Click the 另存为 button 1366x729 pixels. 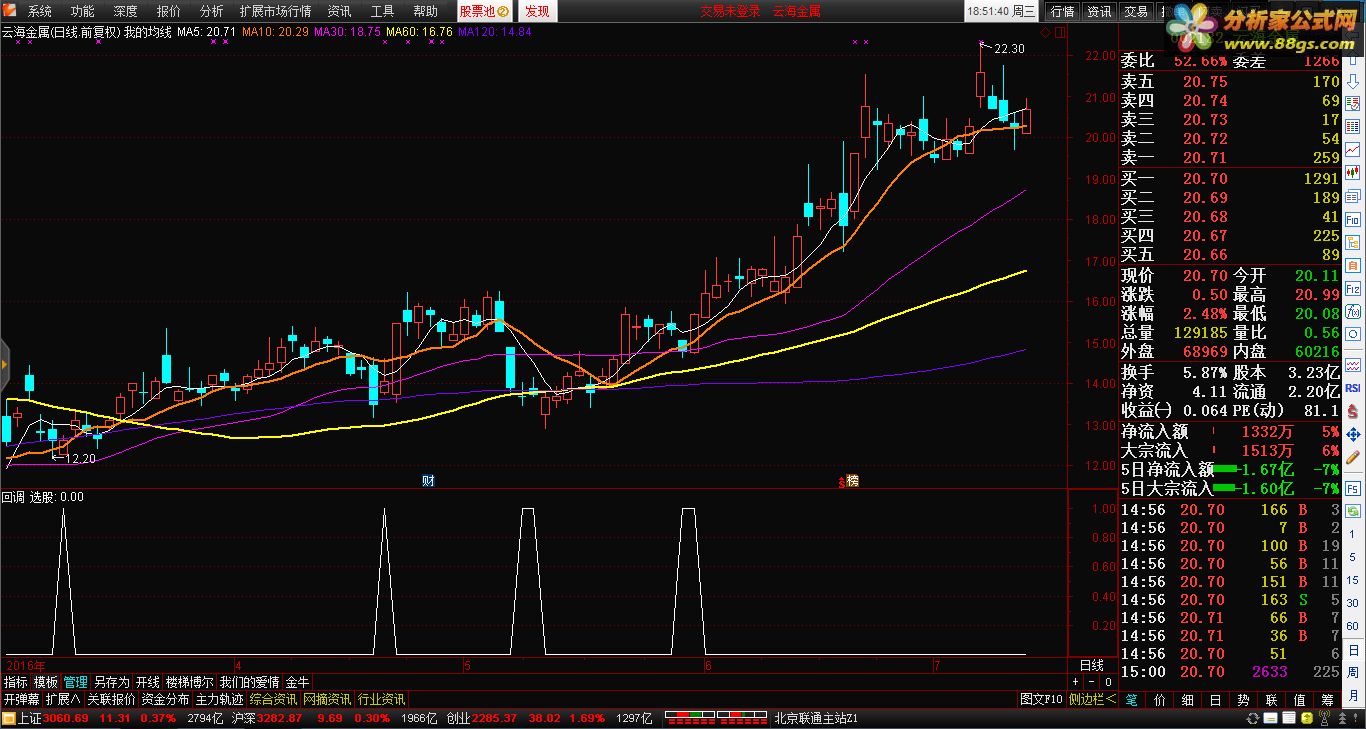[111, 682]
